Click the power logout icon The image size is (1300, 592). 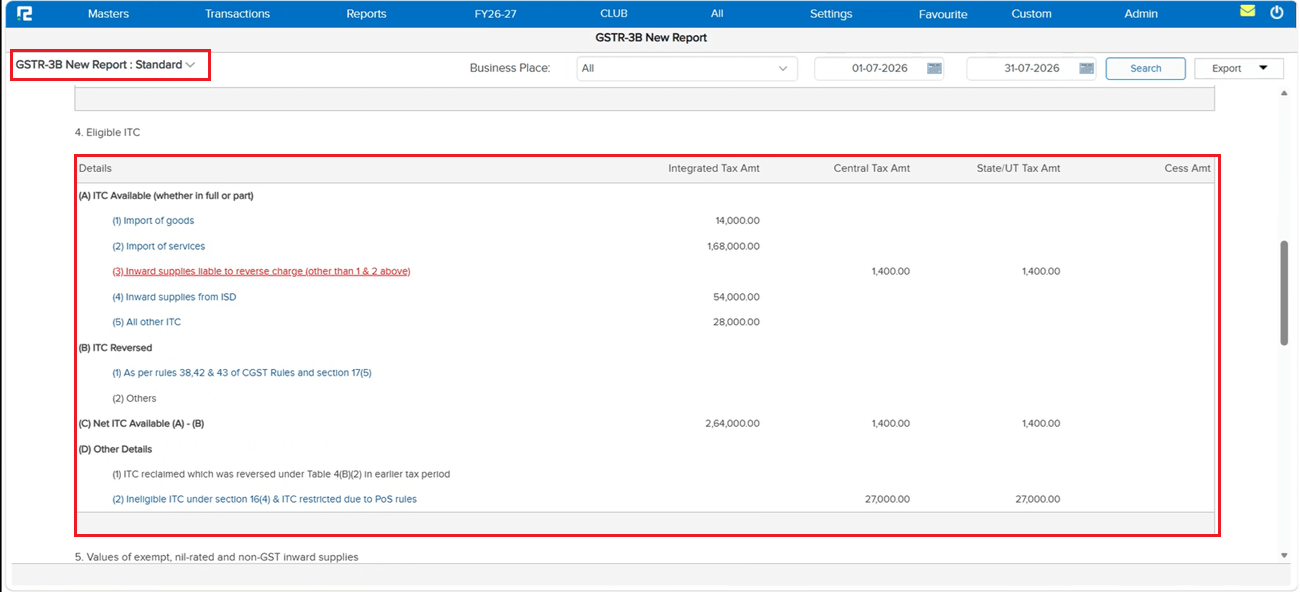click(1277, 13)
